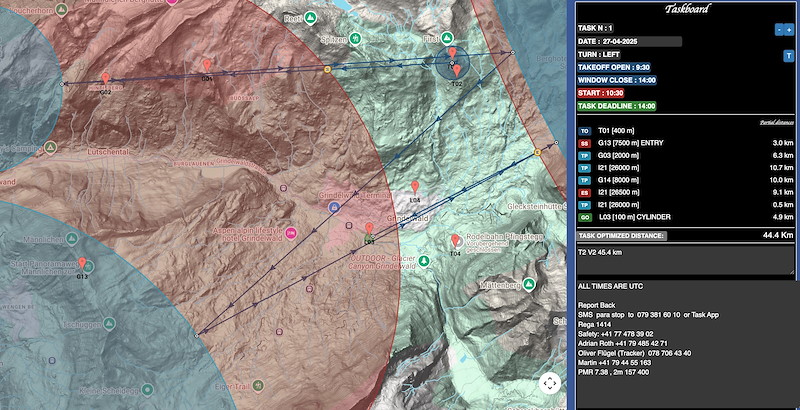Increase task number with plus button
The width and height of the screenshot is (800, 410).
(x=789, y=30)
